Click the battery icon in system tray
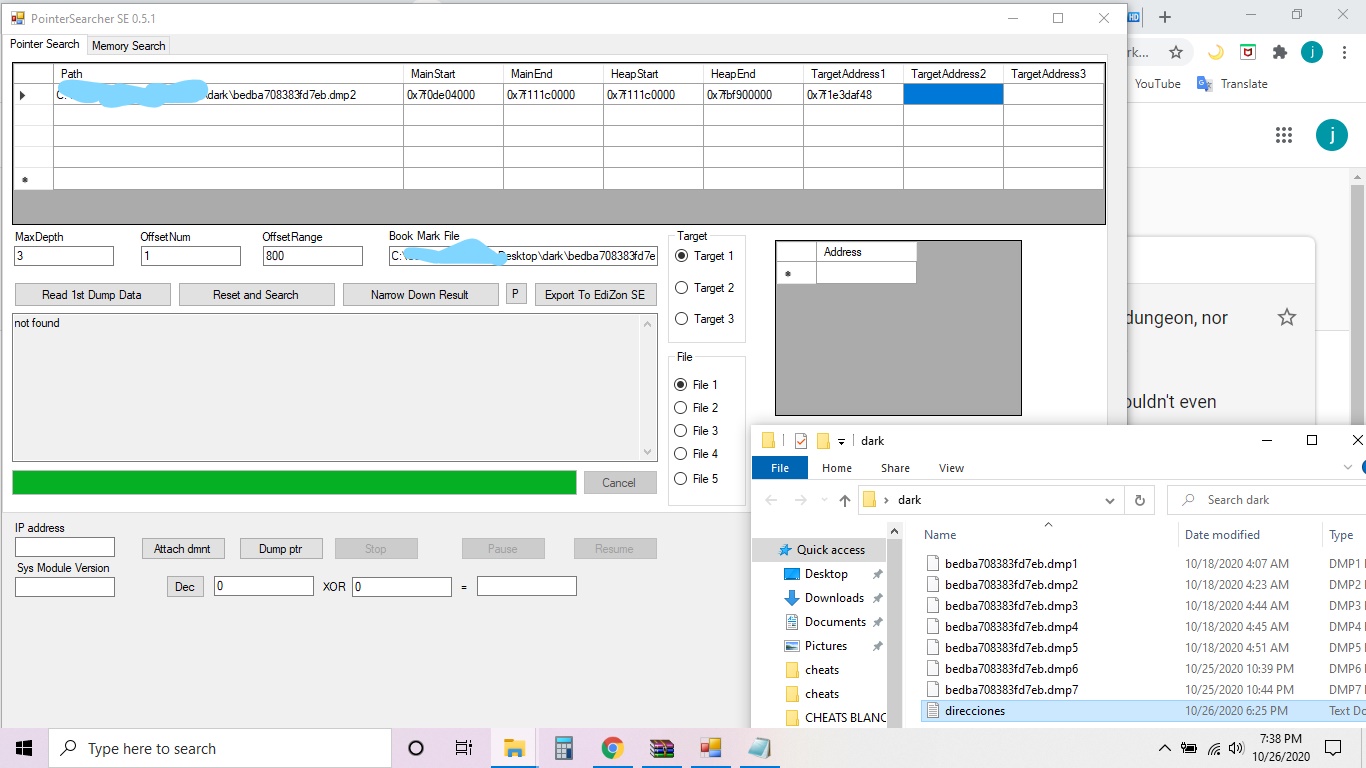This screenshot has width=1366, height=768. click(1190, 748)
